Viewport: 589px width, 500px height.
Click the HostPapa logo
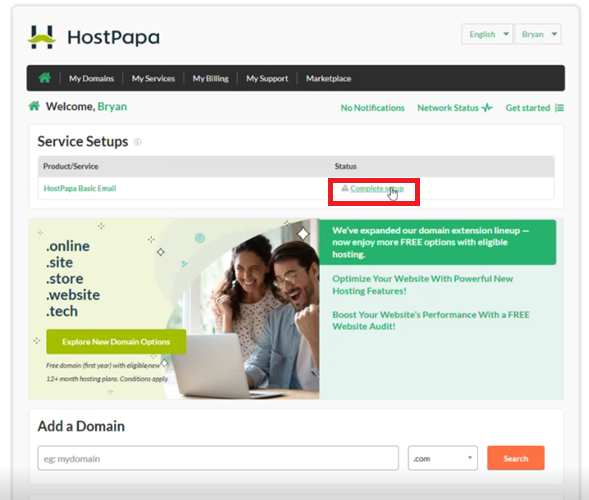[94, 37]
